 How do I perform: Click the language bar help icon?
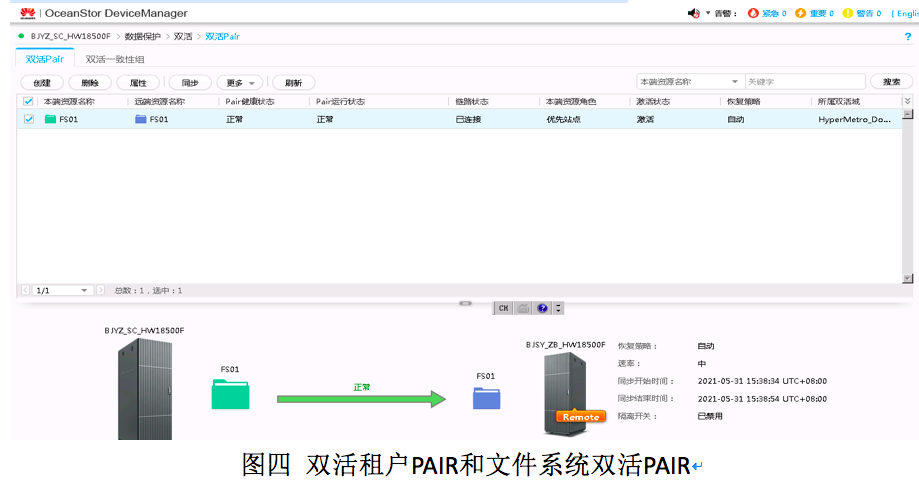pyautogui.click(x=542, y=308)
